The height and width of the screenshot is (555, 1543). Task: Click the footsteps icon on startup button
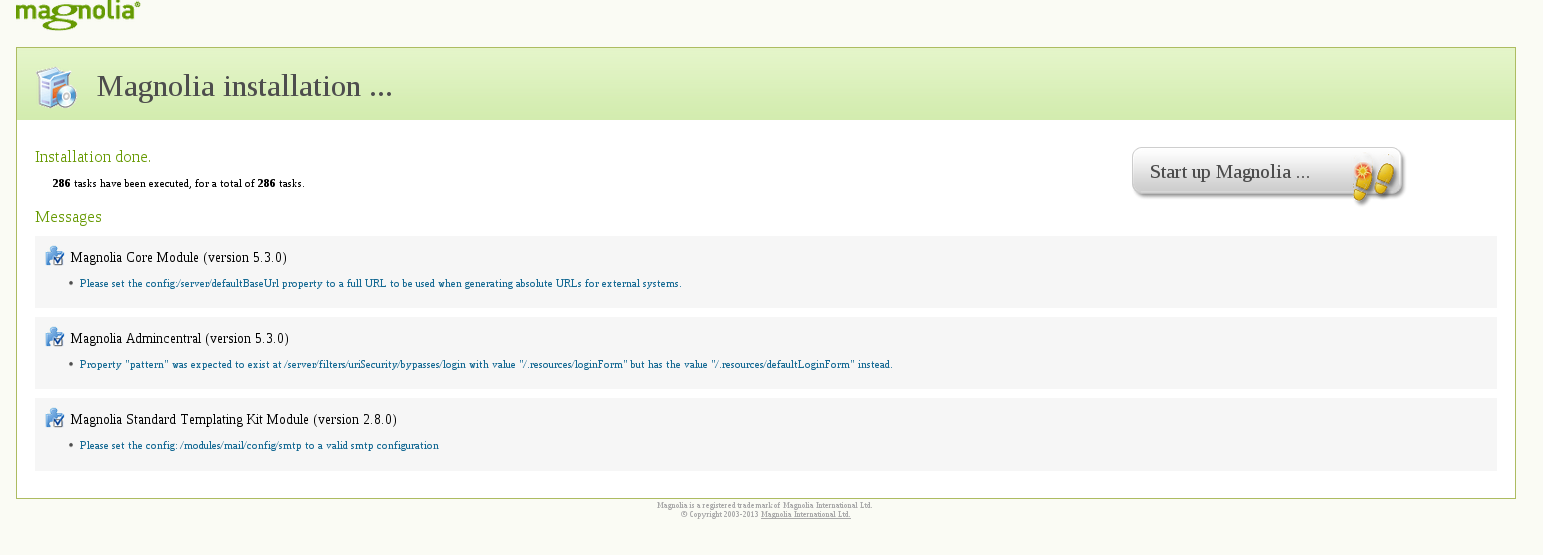coord(1374,182)
